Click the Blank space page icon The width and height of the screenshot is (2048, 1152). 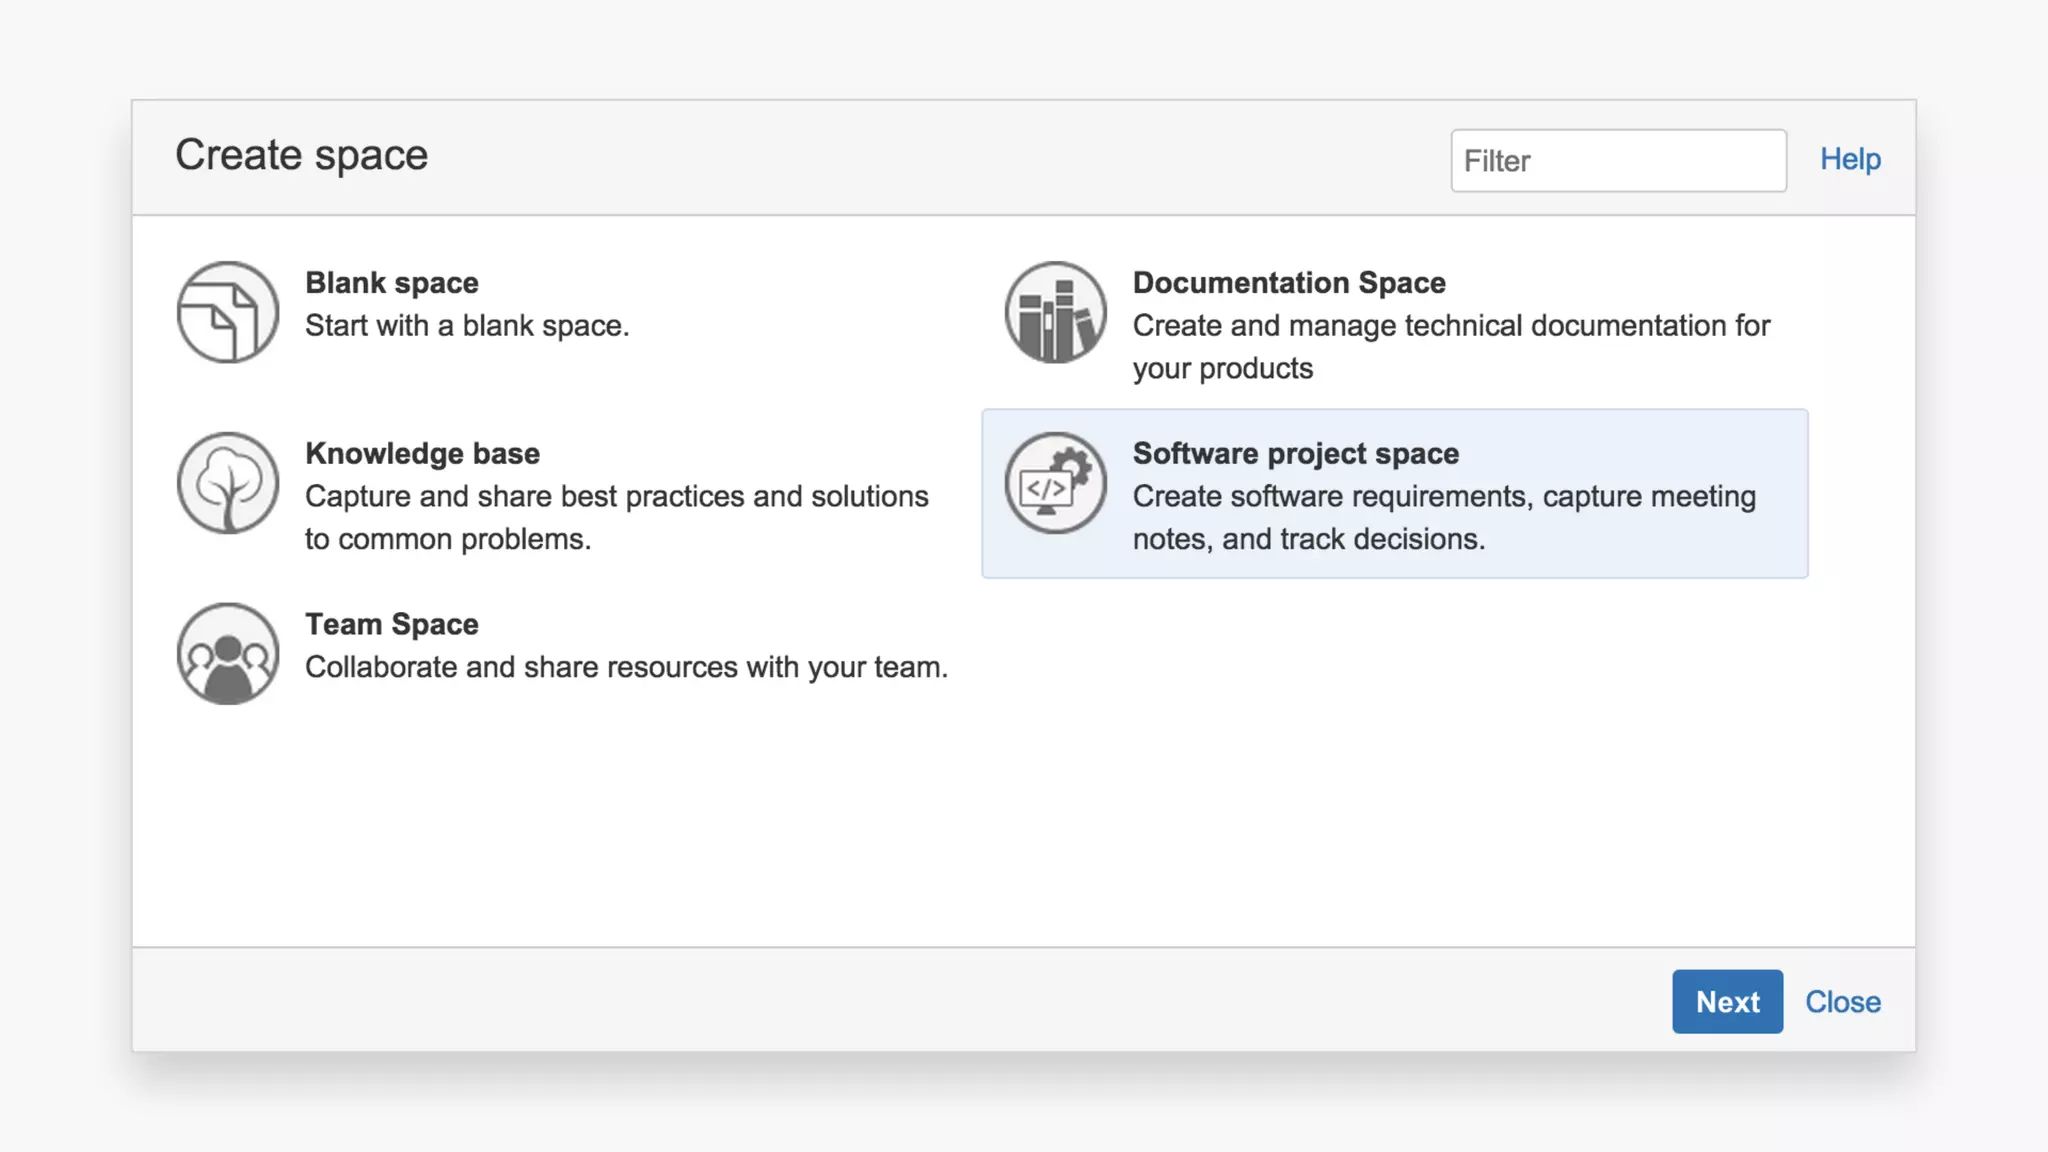[228, 312]
